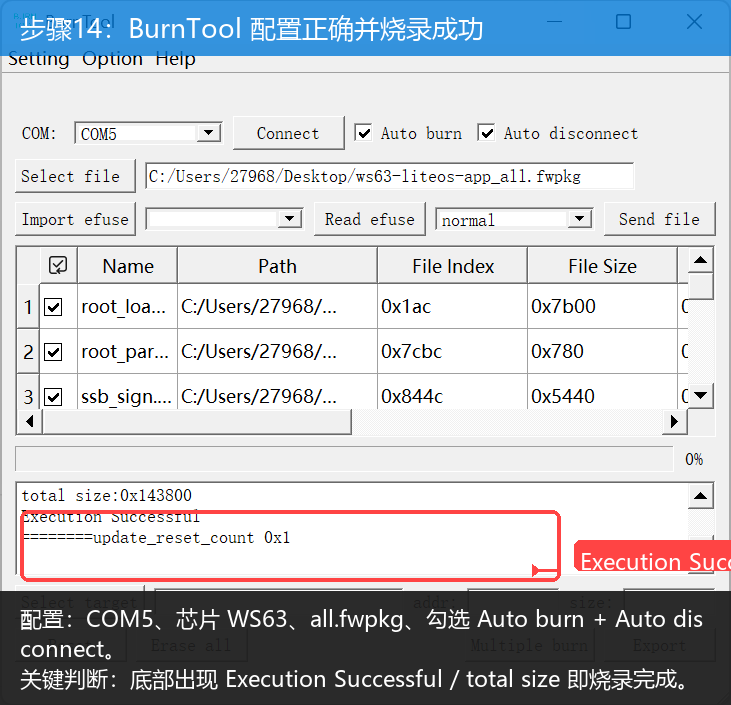Click the Select file button
This screenshot has height=705, width=731.
tap(75, 176)
